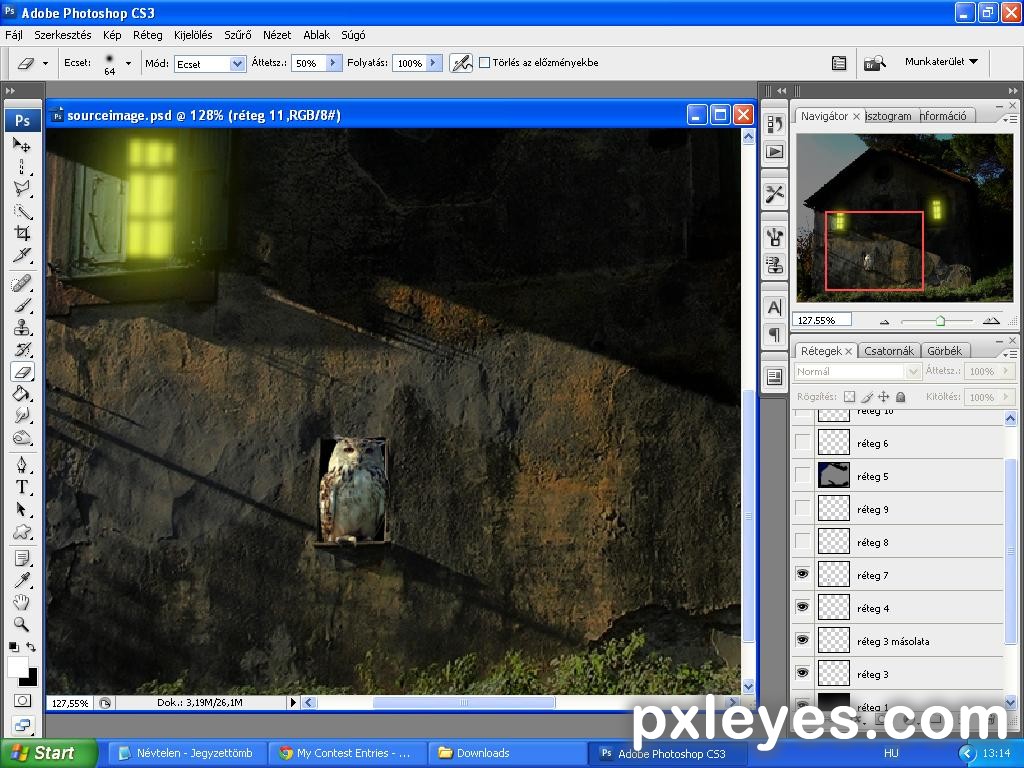1024x768 pixels.
Task: Select the Move tool
Action: 22,145
